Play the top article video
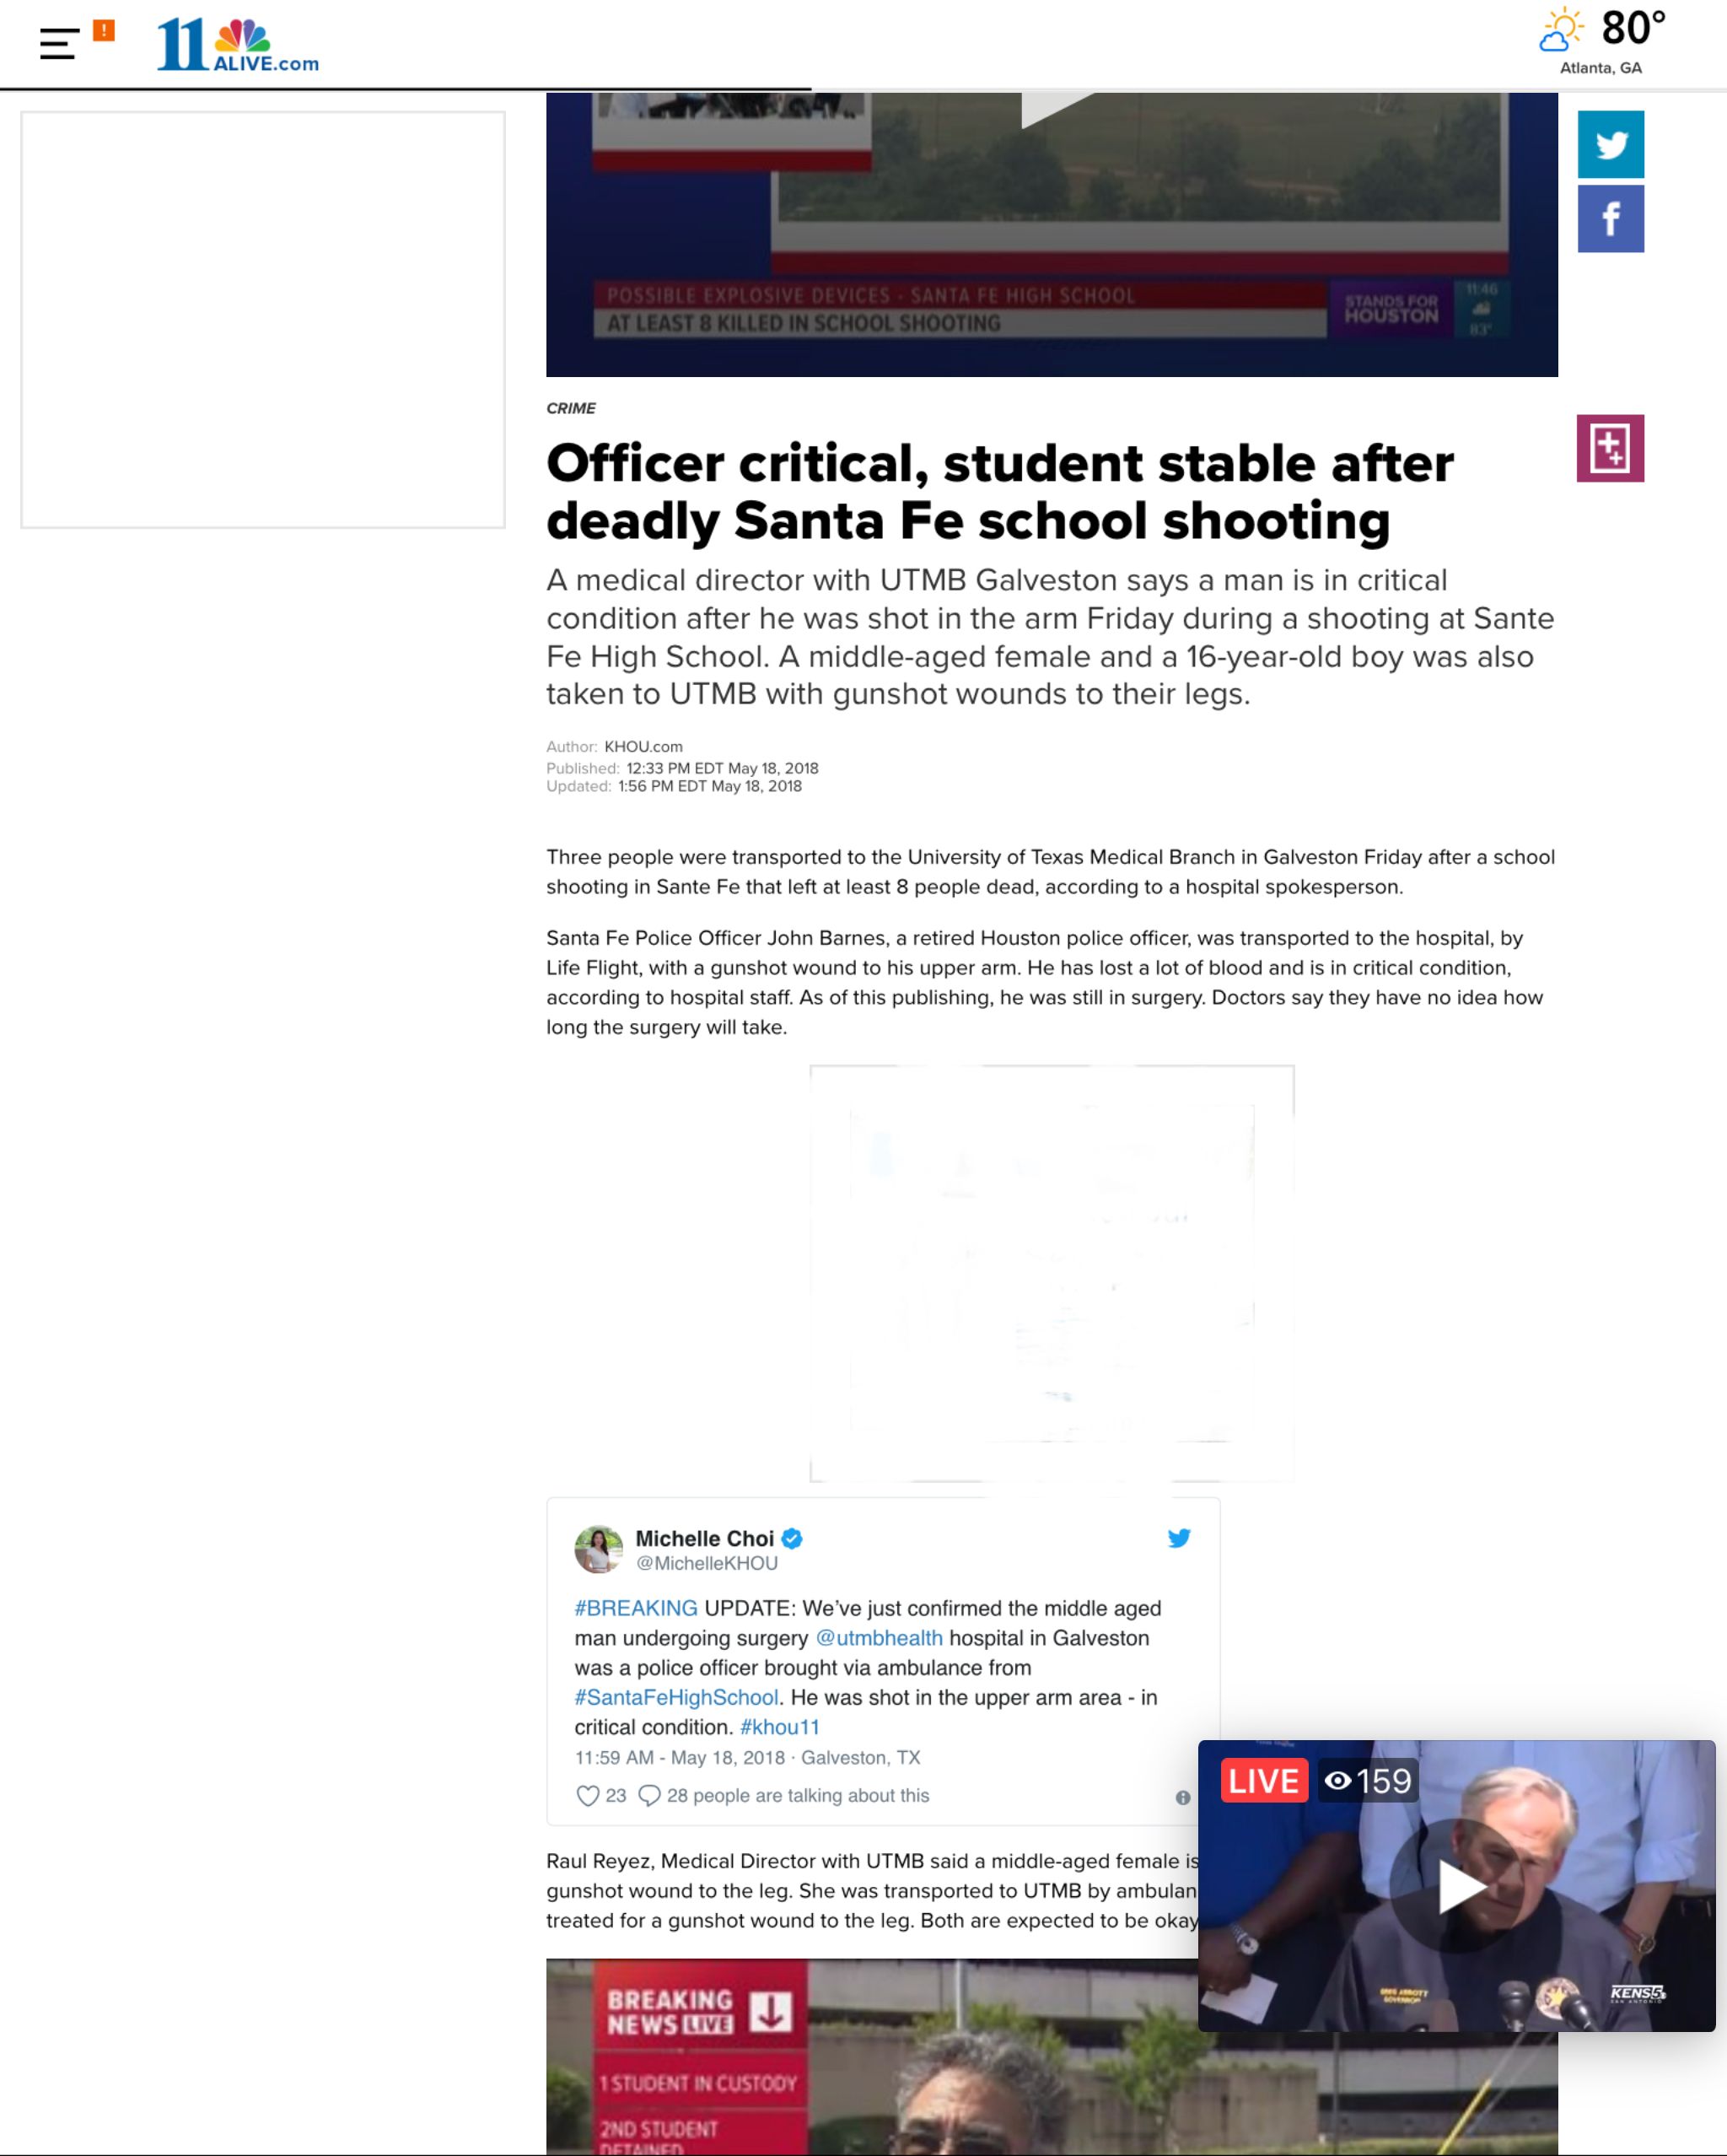The height and width of the screenshot is (2156, 1727). (x=1052, y=106)
